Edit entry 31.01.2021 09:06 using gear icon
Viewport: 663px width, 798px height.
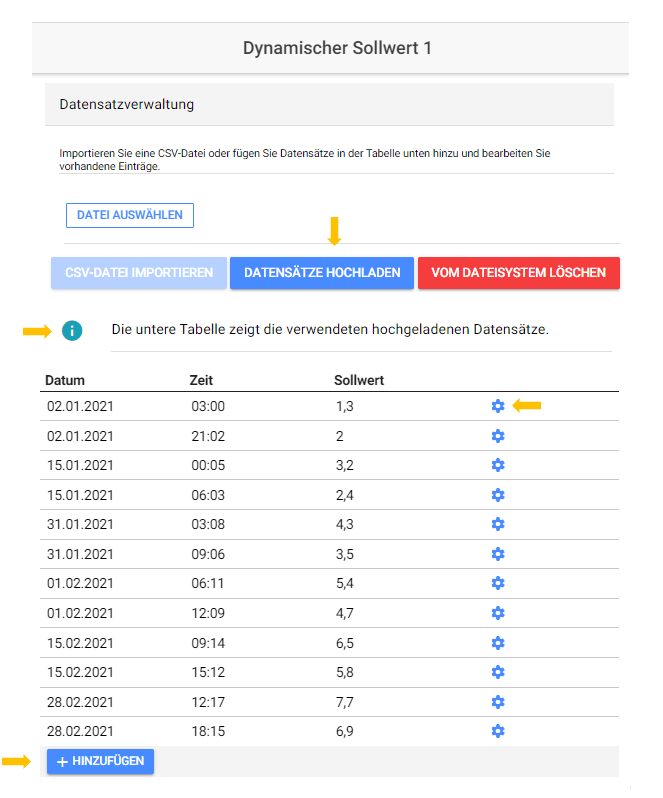[498, 554]
